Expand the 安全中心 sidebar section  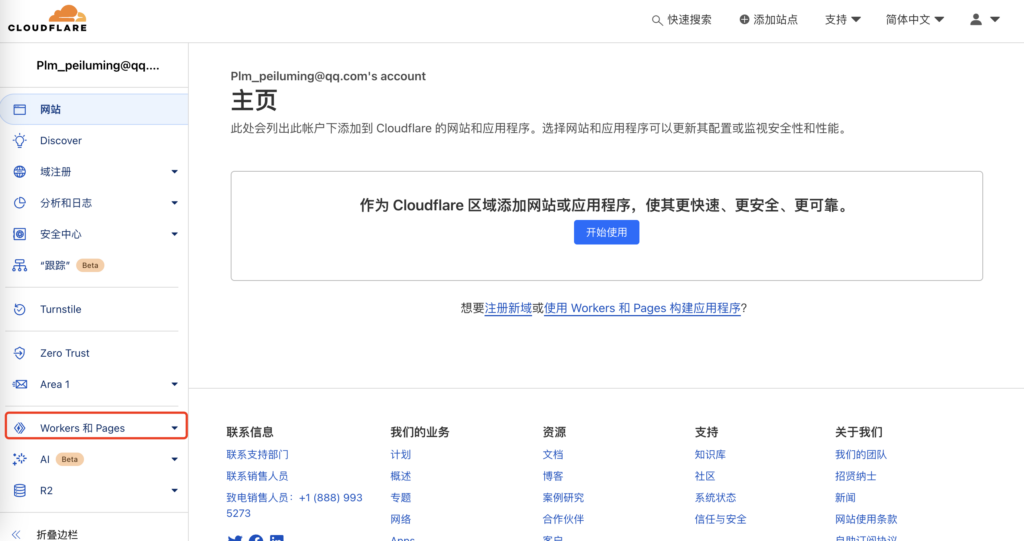(174, 234)
